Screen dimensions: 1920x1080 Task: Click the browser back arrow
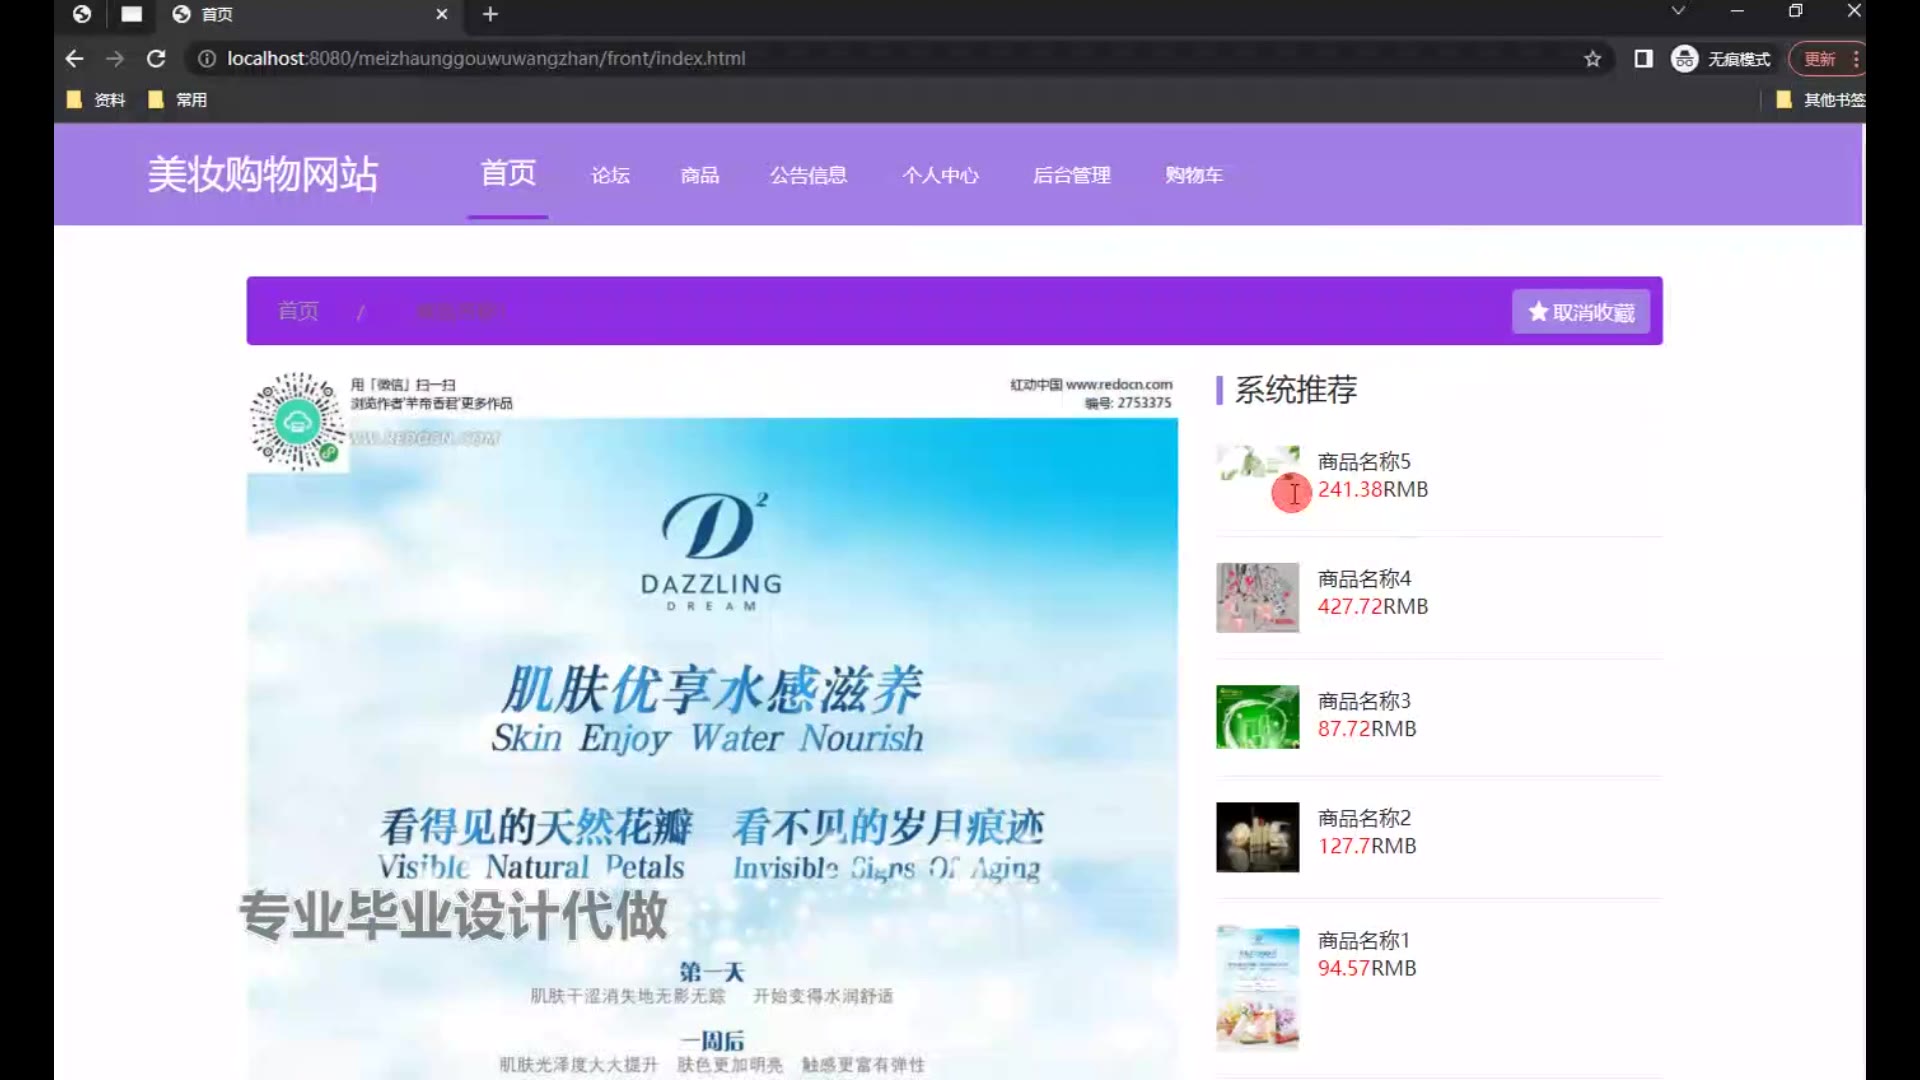pyautogui.click(x=74, y=59)
